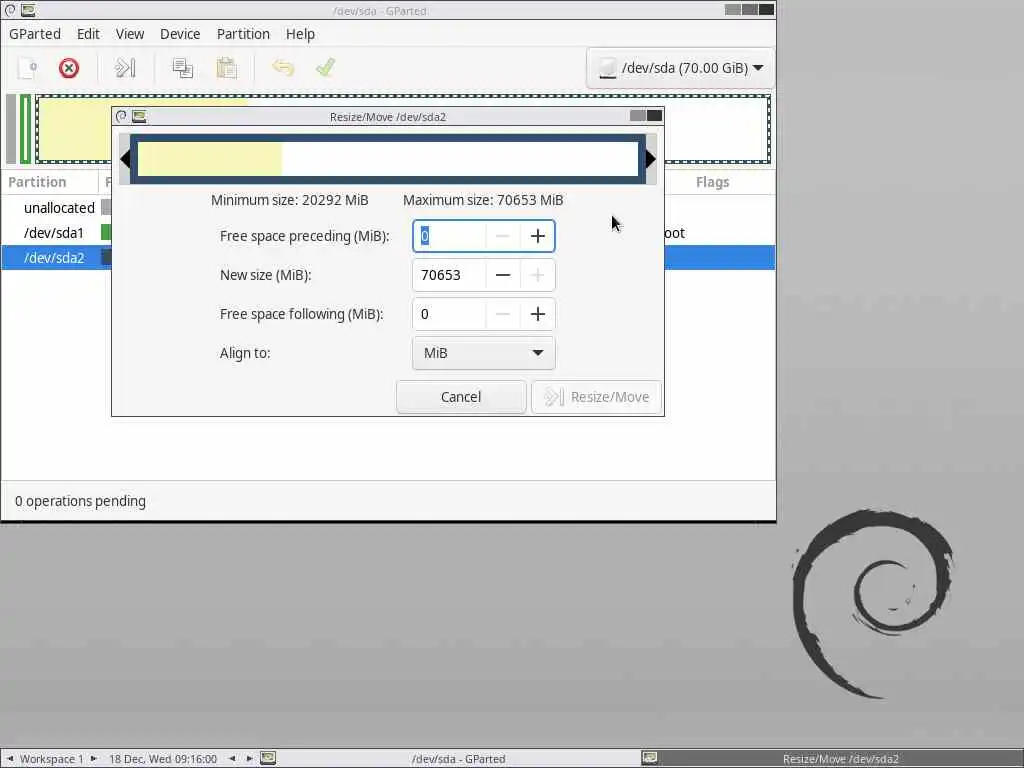Click the Resize/Move dialog window menu icon
The height and width of the screenshot is (768, 1024).
(139, 116)
